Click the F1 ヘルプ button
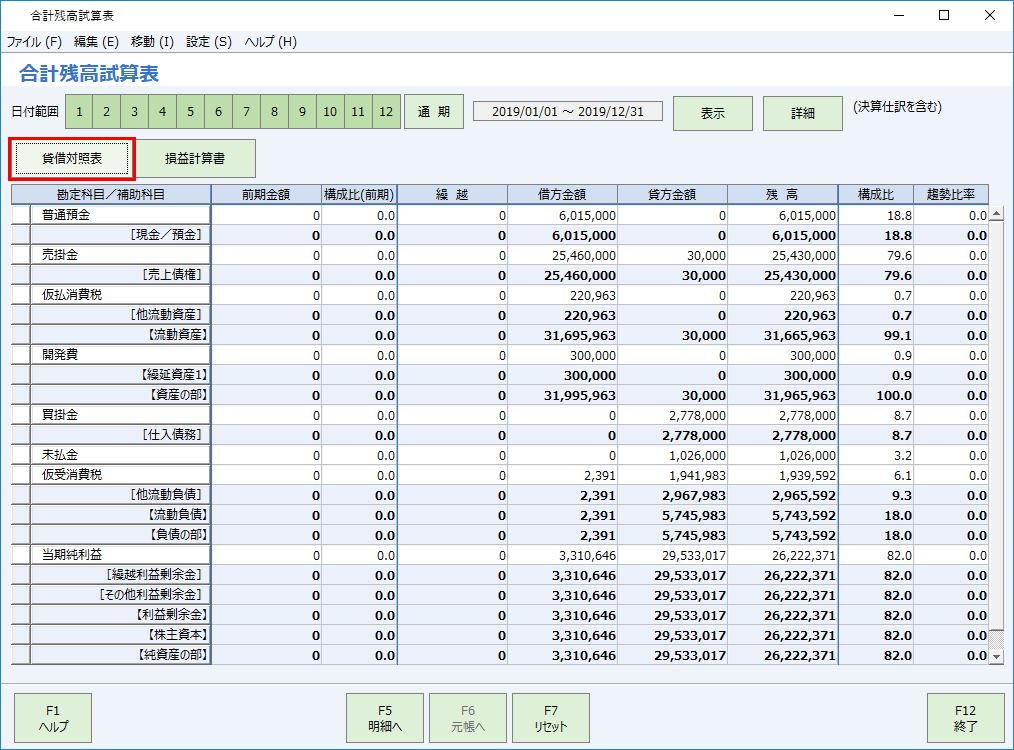The image size is (1014, 750). click(51, 718)
